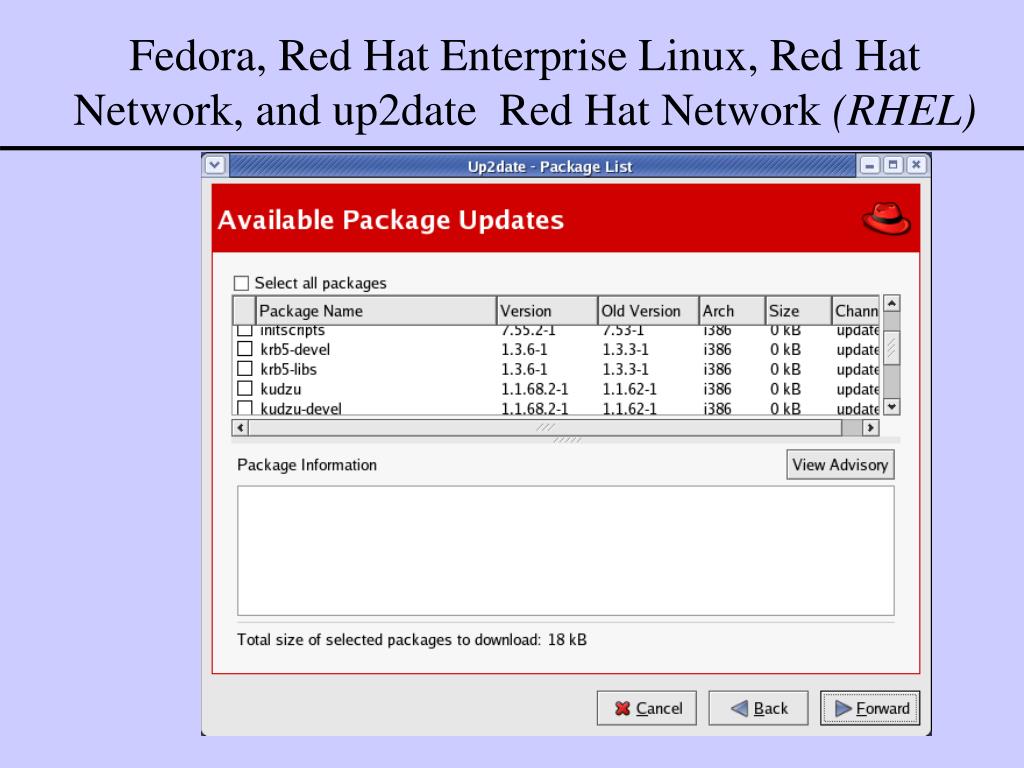Click the Red Hat logo icon
This screenshot has height=768, width=1024.
pos(886,219)
